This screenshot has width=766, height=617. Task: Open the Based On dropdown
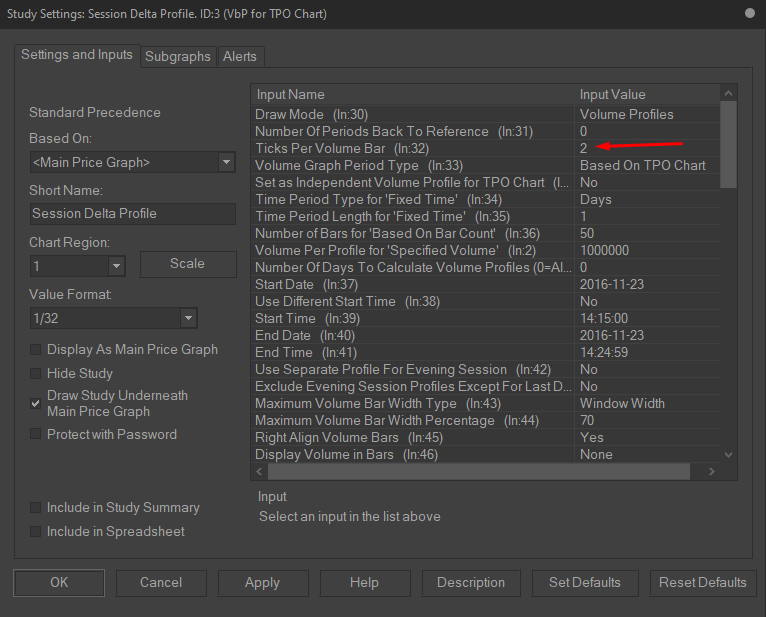132,162
